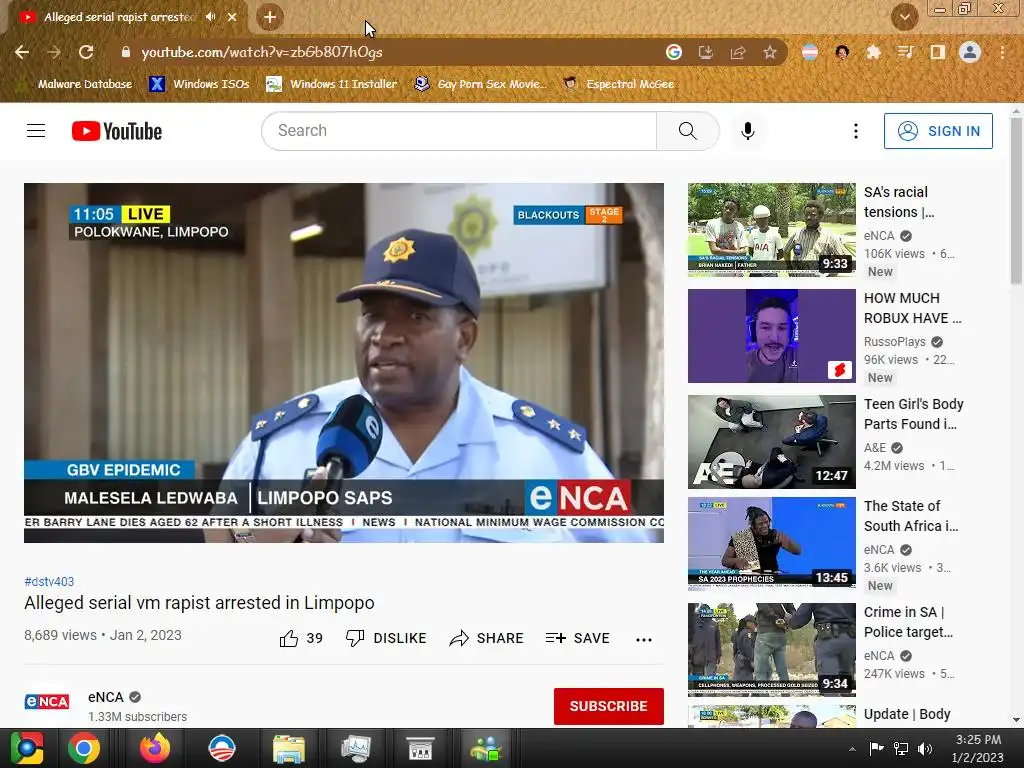
Task: Open A&E channel name
Action: pyautogui.click(x=875, y=447)
